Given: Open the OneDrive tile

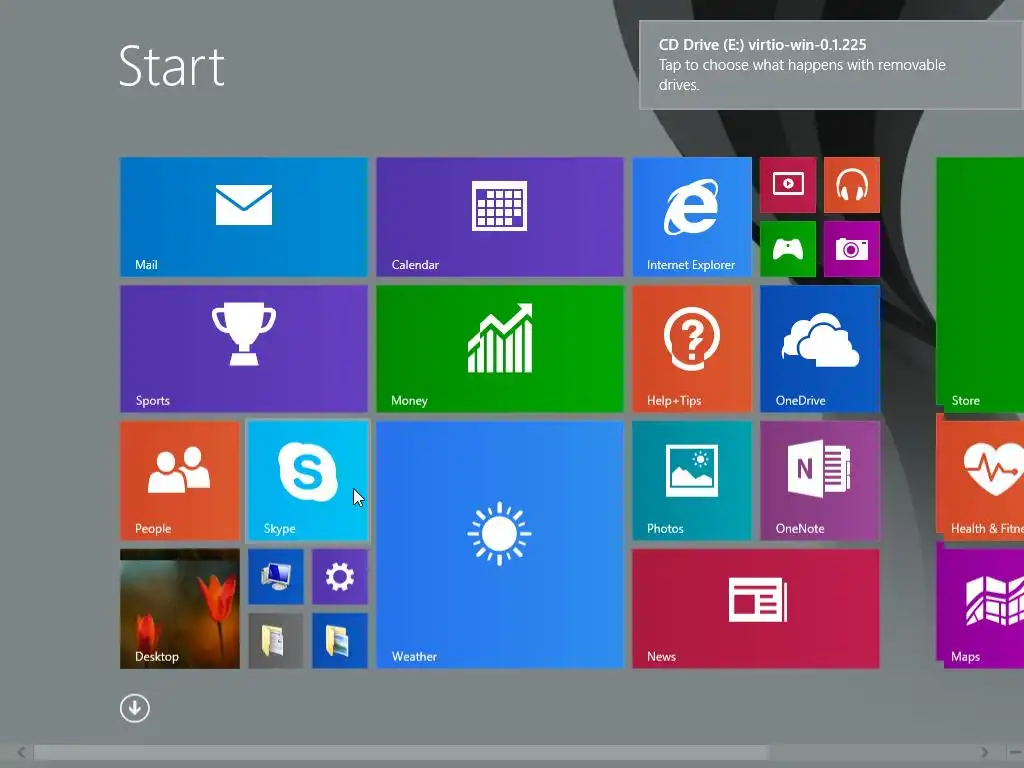Looking at the screenshot, I should coord(820,349).
